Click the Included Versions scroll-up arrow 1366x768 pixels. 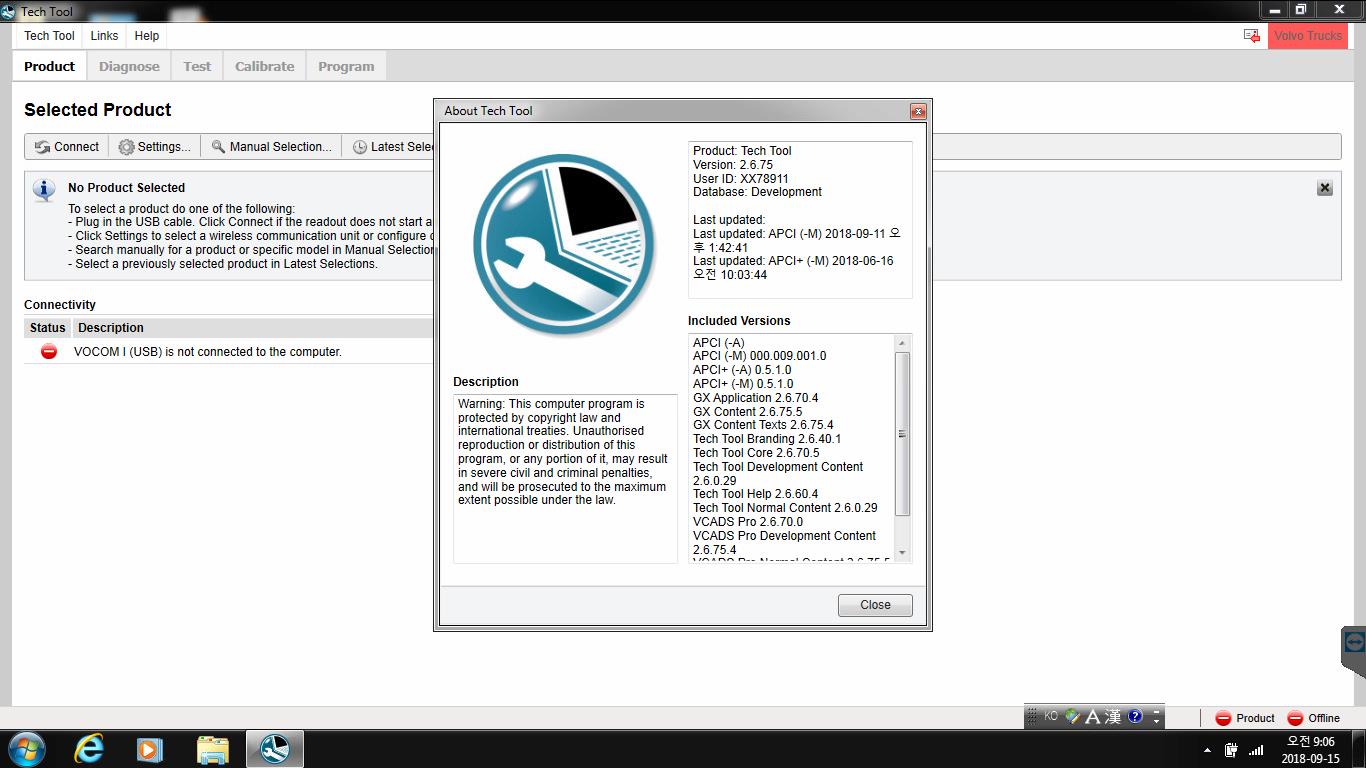tap(902, 343)
